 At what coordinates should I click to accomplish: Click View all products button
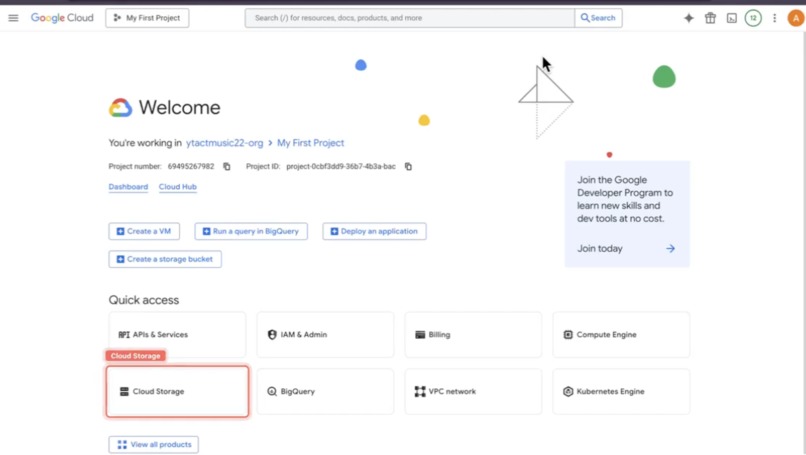pos(154,445)
